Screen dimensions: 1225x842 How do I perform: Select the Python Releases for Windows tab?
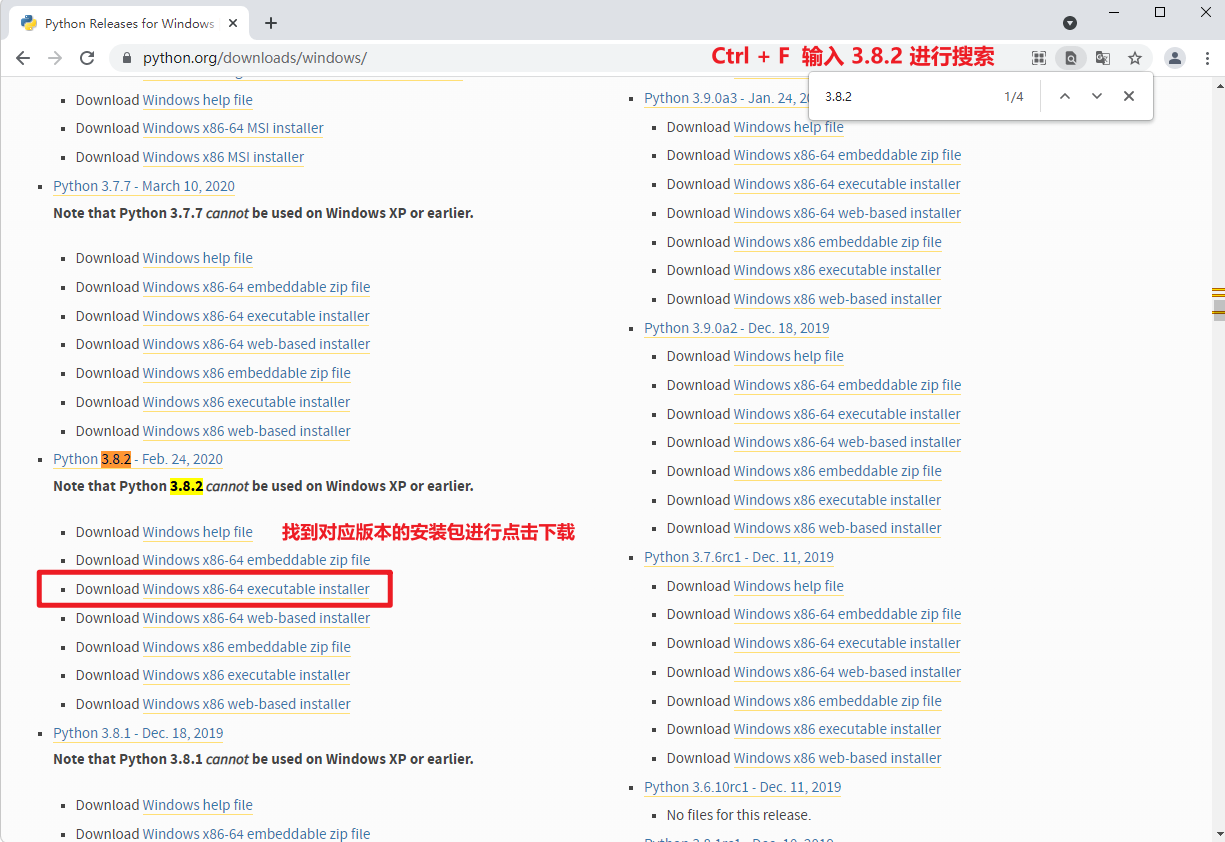[128, 23]
